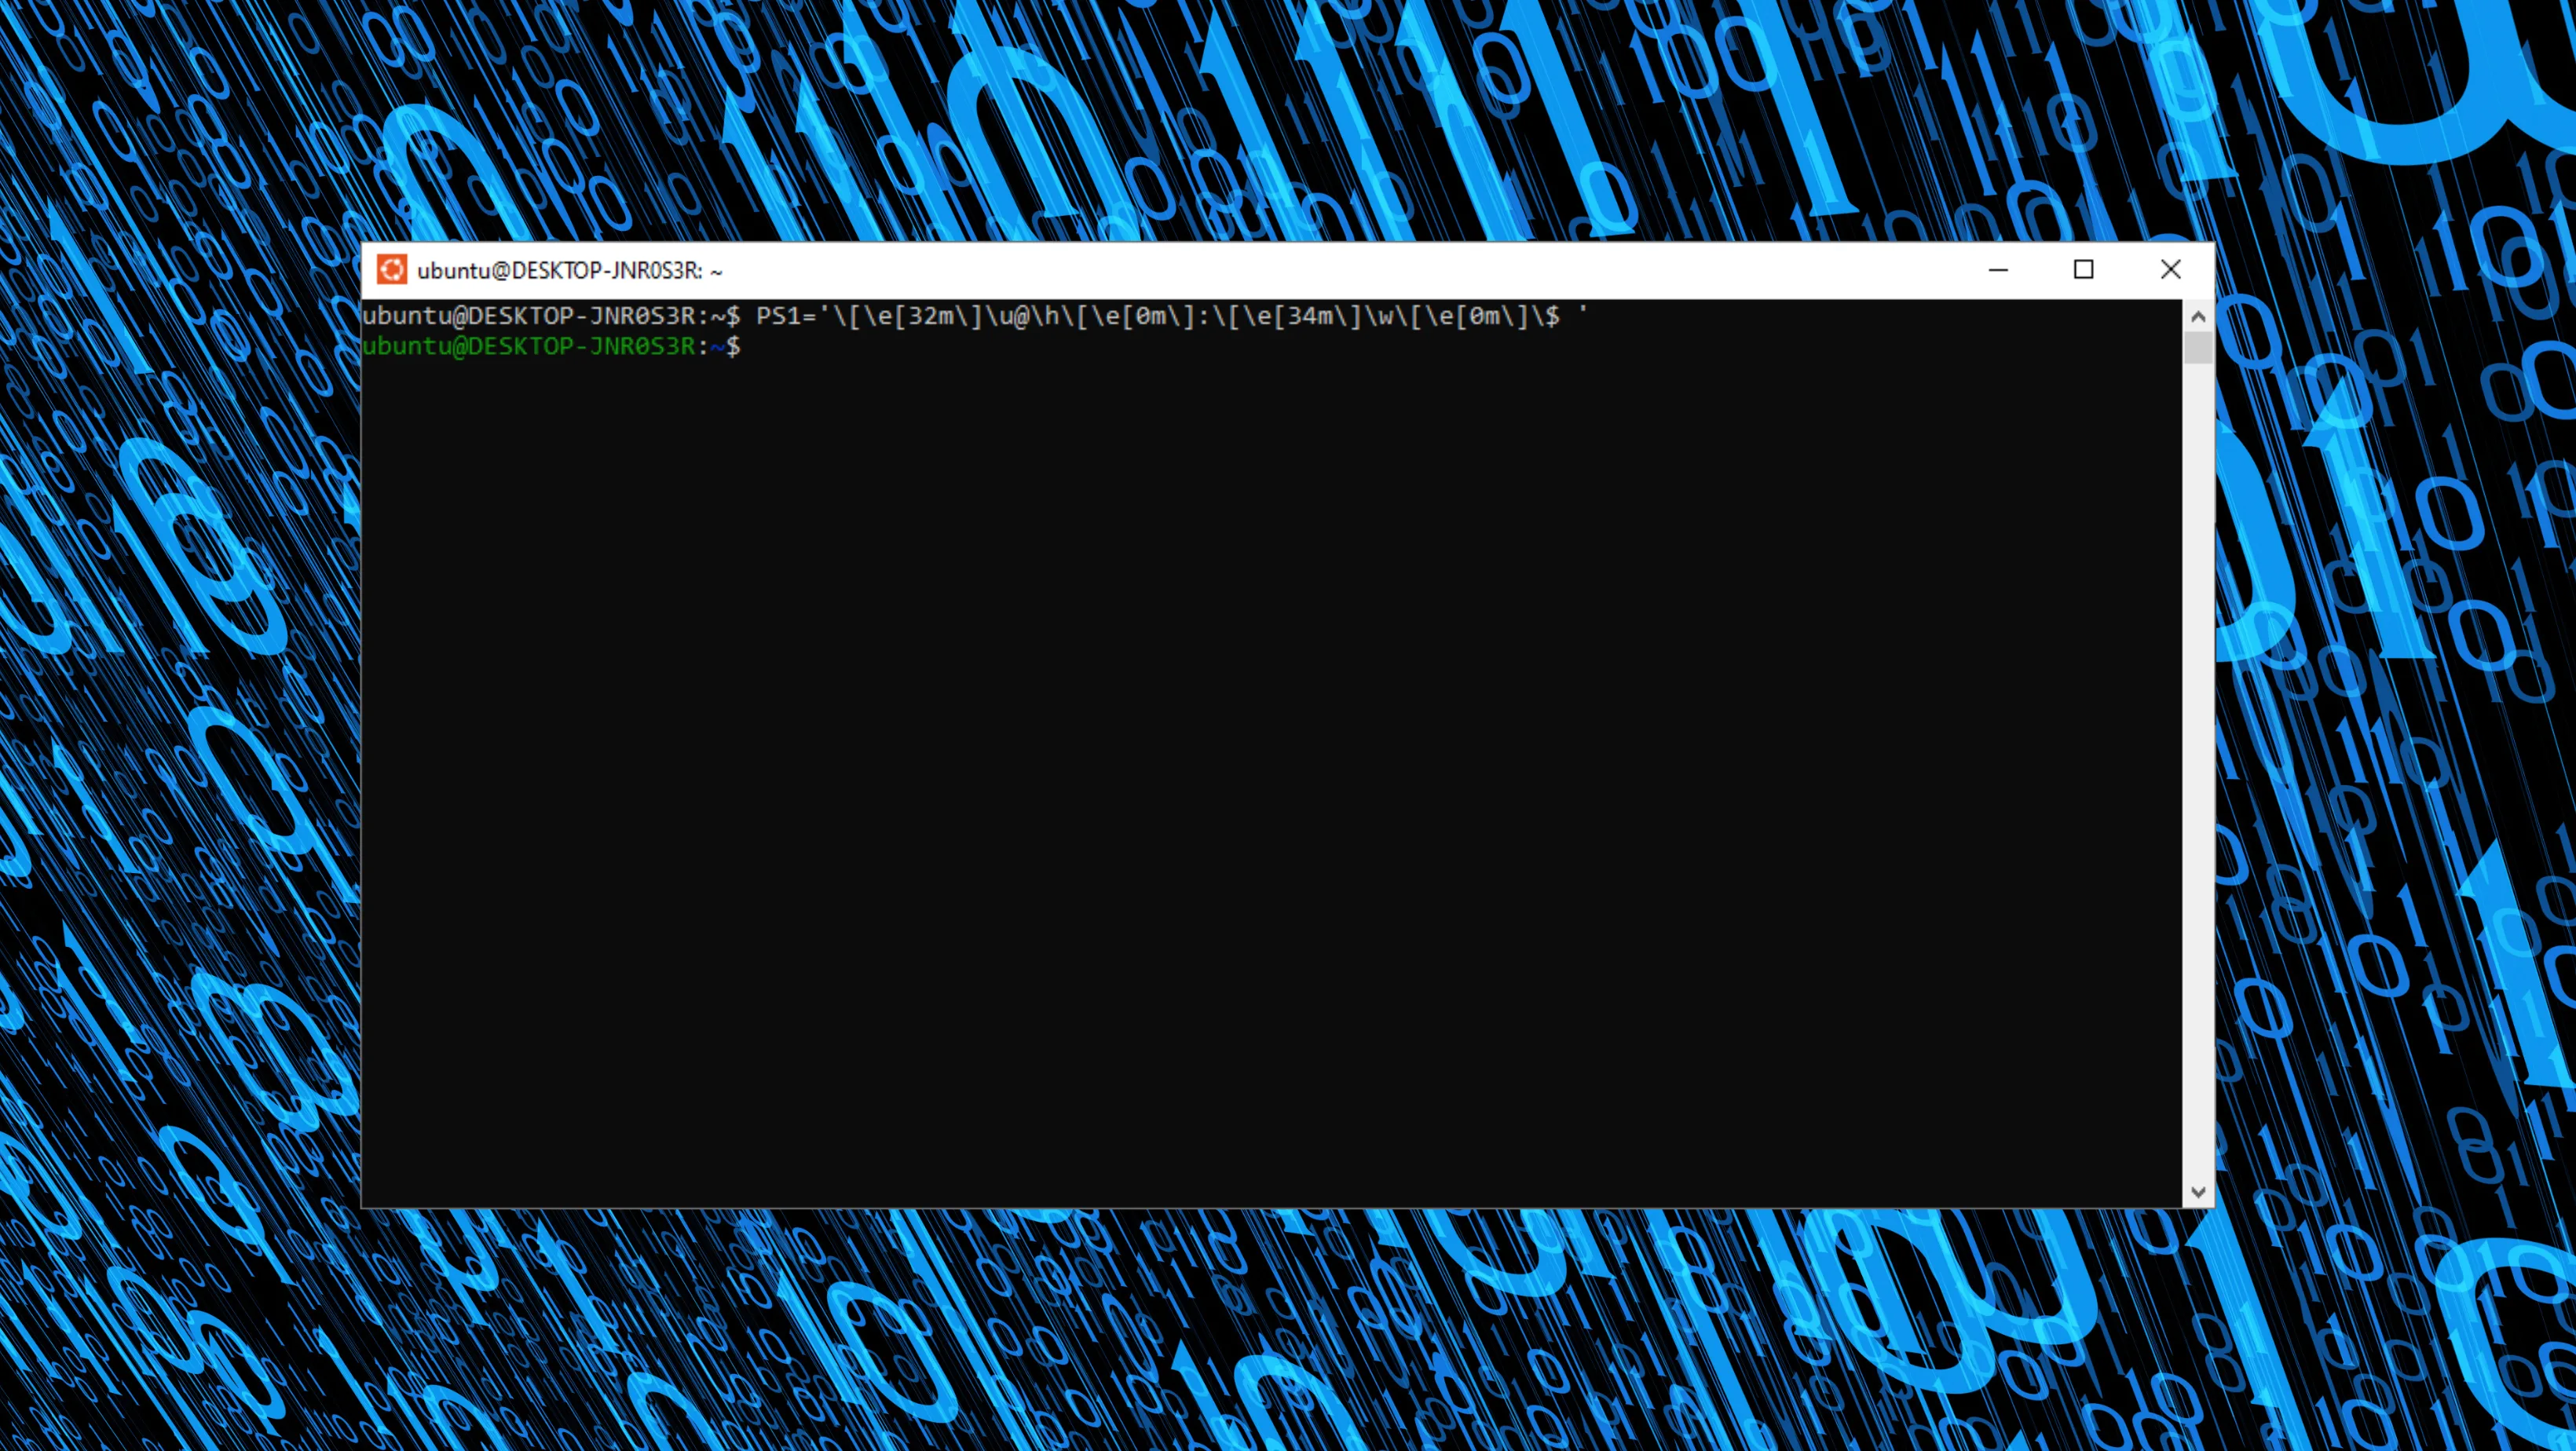Click the PS1= command text in terminal

[x=1172, y=316]
